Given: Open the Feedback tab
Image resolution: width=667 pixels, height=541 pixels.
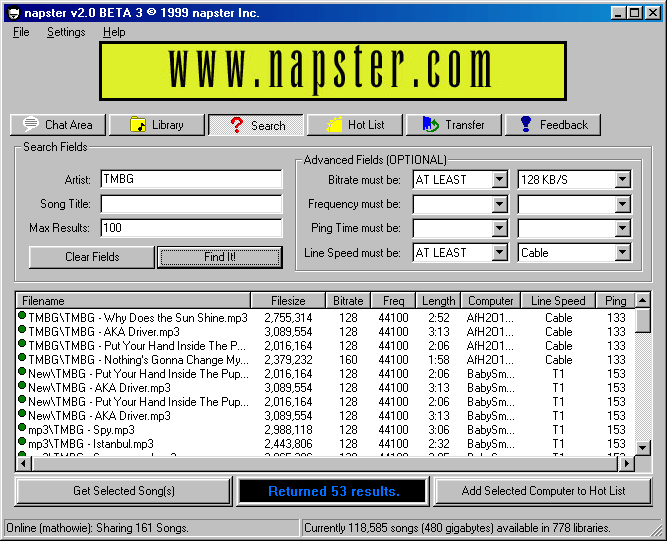Looking at the screenshot, I should (x=553, y=125).
